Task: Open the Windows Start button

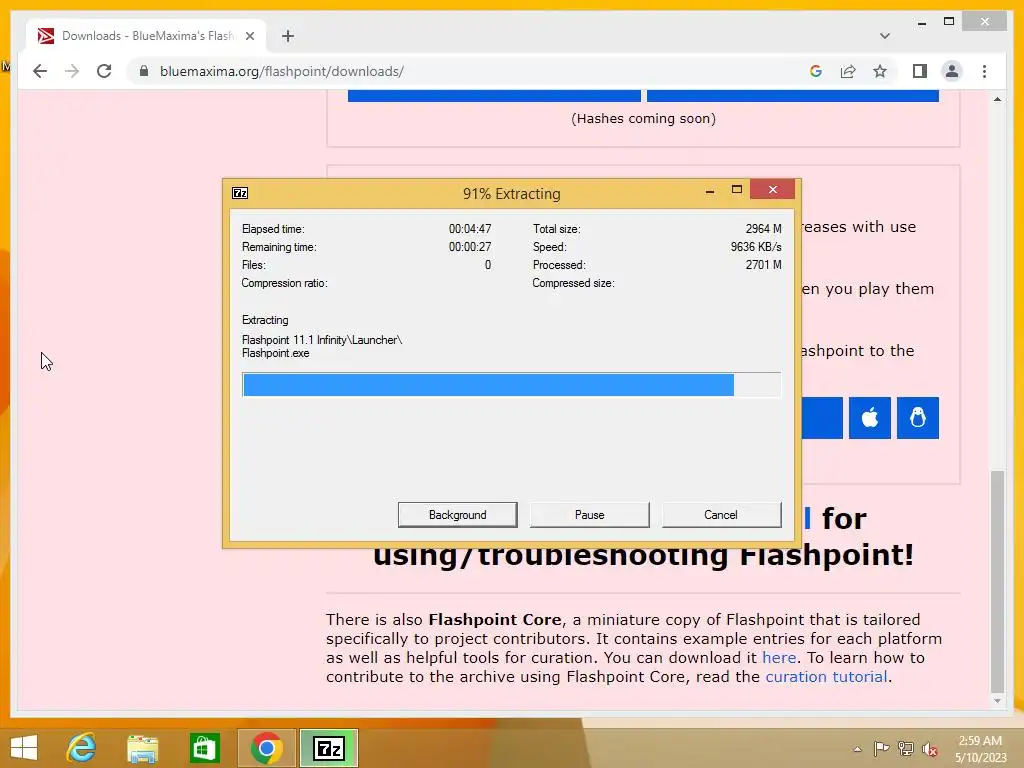Action: (24, 748)
